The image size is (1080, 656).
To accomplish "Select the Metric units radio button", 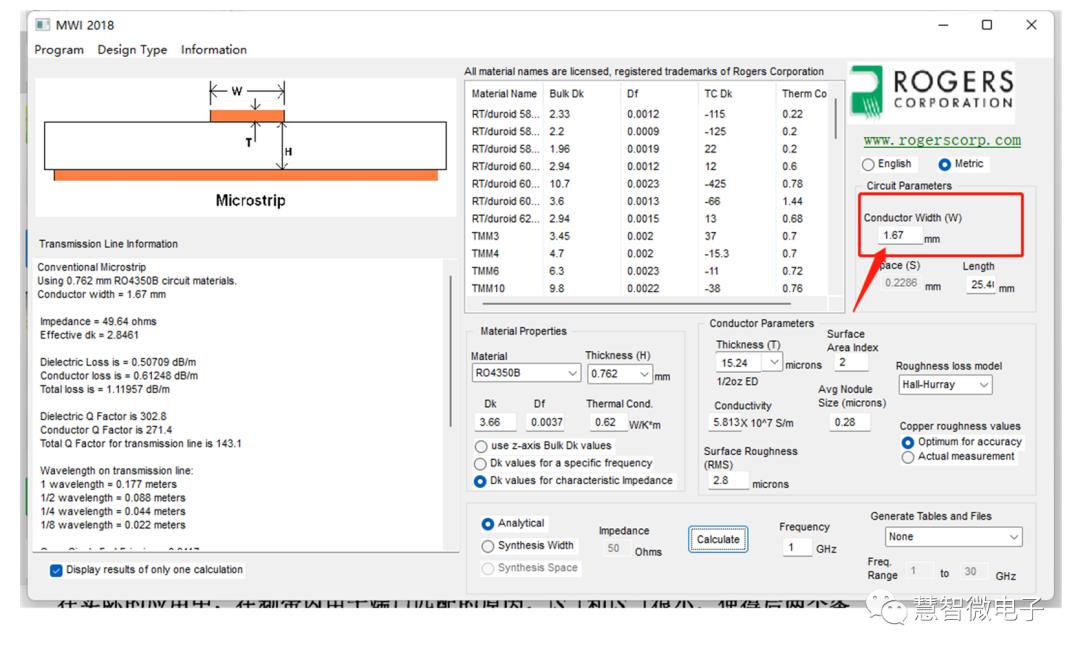I will (x=945, y=164).
